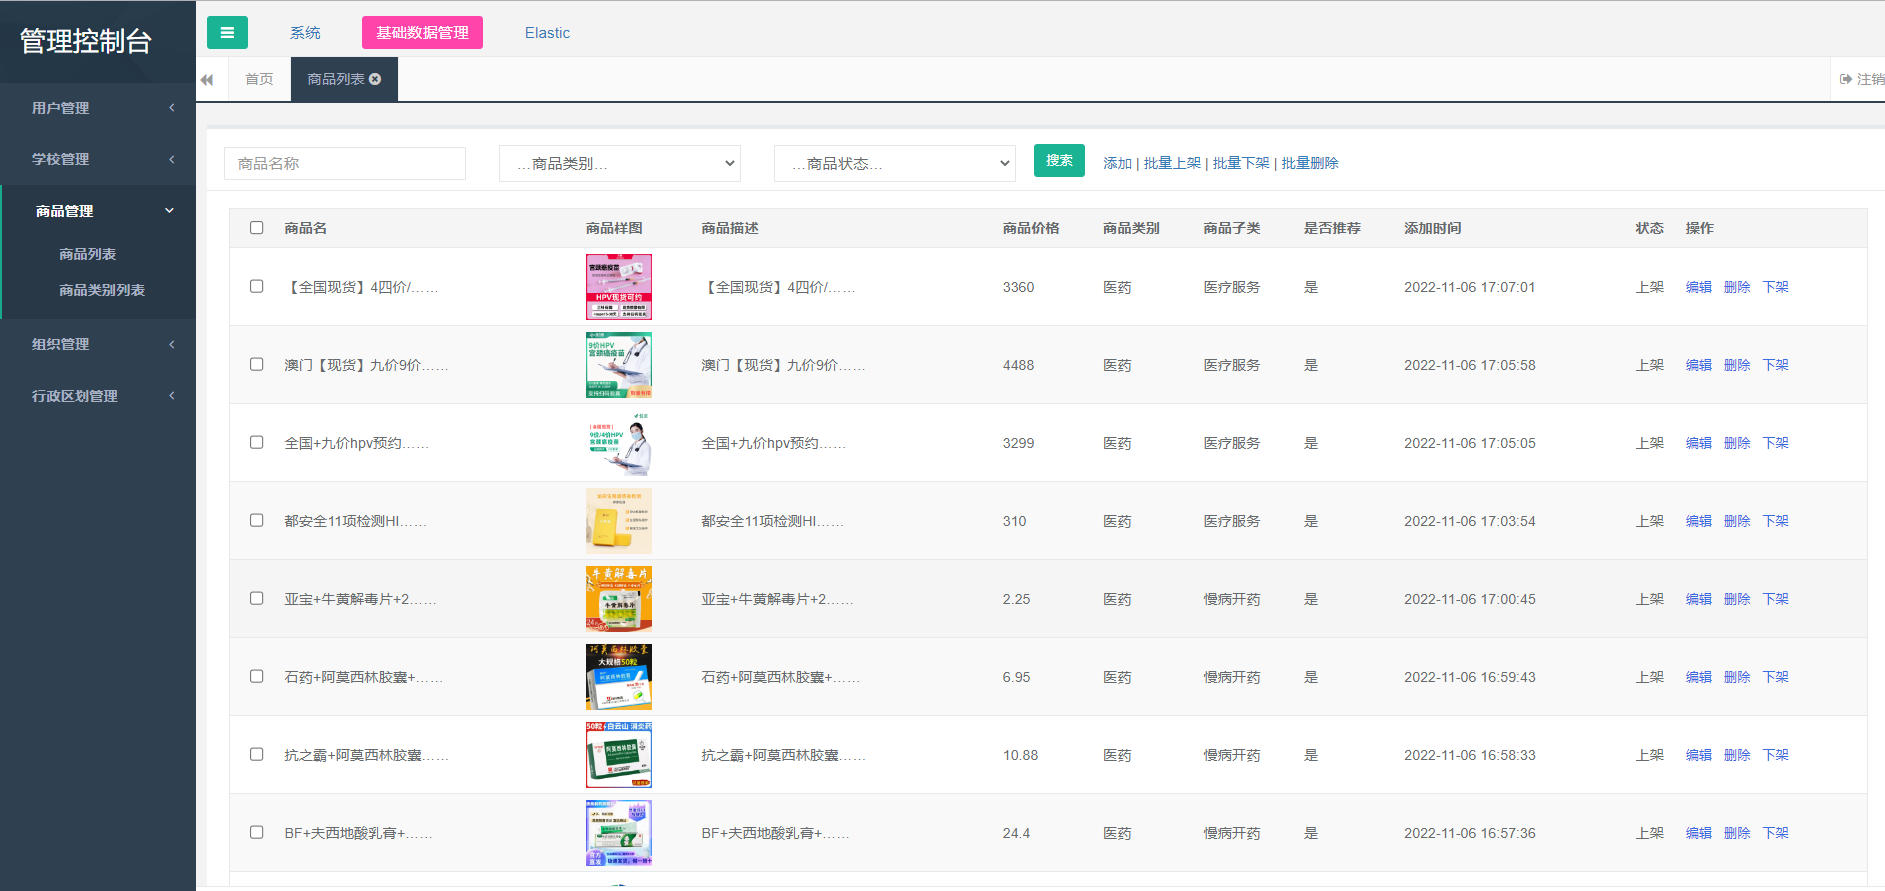Click 慢病开药 in the 亚宝+牛黄解毒片 row
This screenshot has height=891, width=1885.
point(1232,599)
